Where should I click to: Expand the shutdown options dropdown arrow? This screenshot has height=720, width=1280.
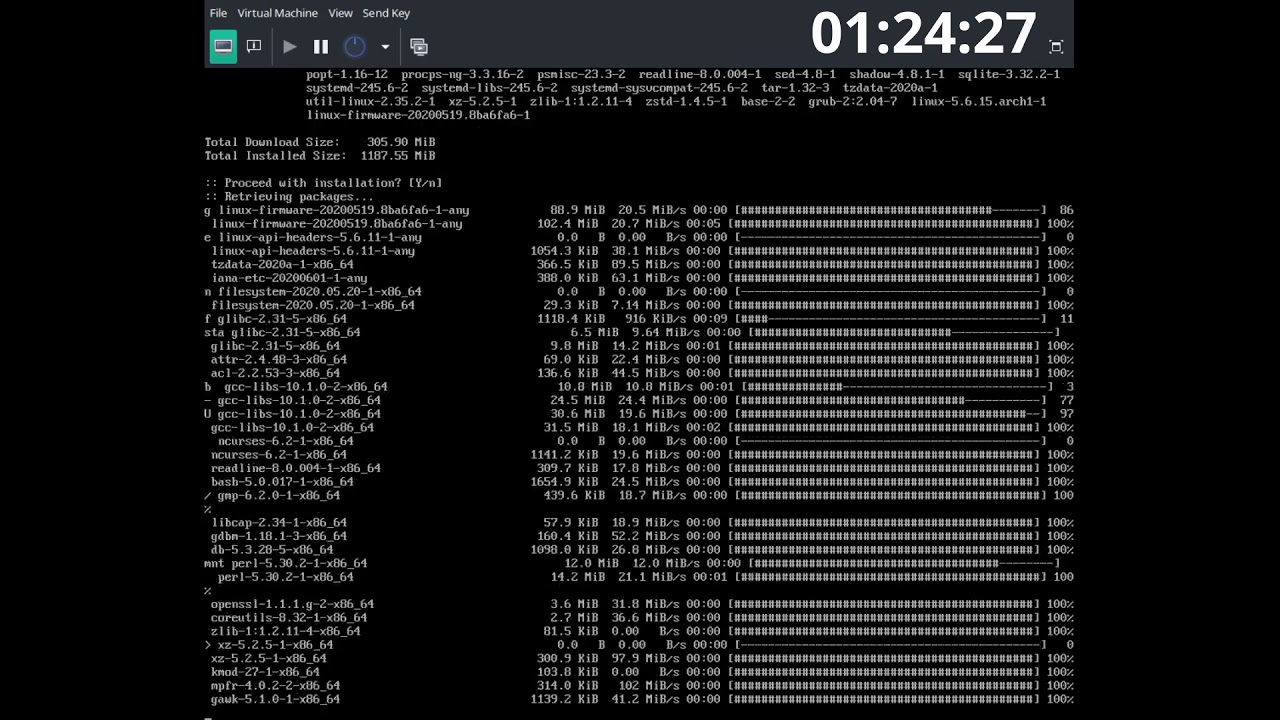[x=385, y=46]
